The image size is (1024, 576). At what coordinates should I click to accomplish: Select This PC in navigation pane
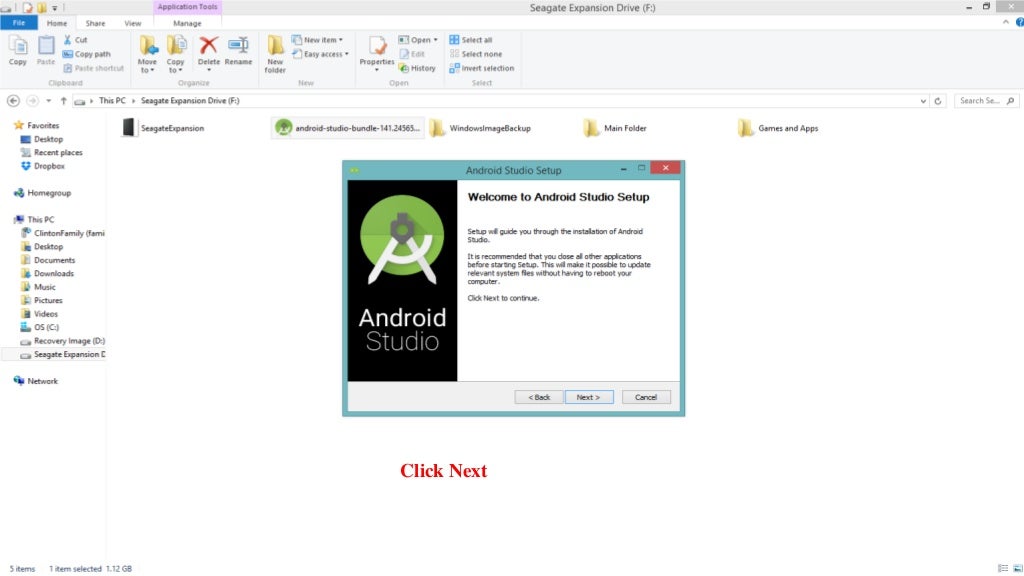pos(34,219)
